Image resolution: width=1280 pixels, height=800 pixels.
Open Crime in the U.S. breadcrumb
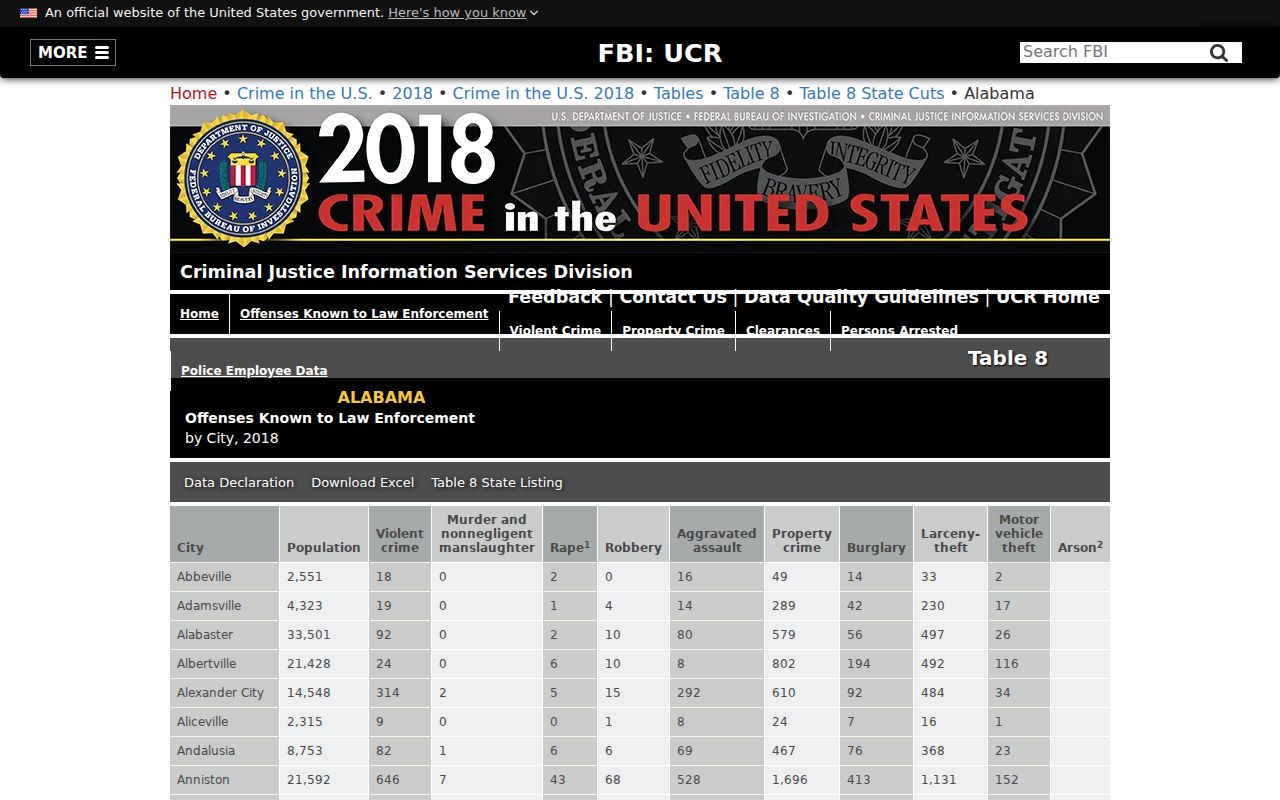pos(304,93)
